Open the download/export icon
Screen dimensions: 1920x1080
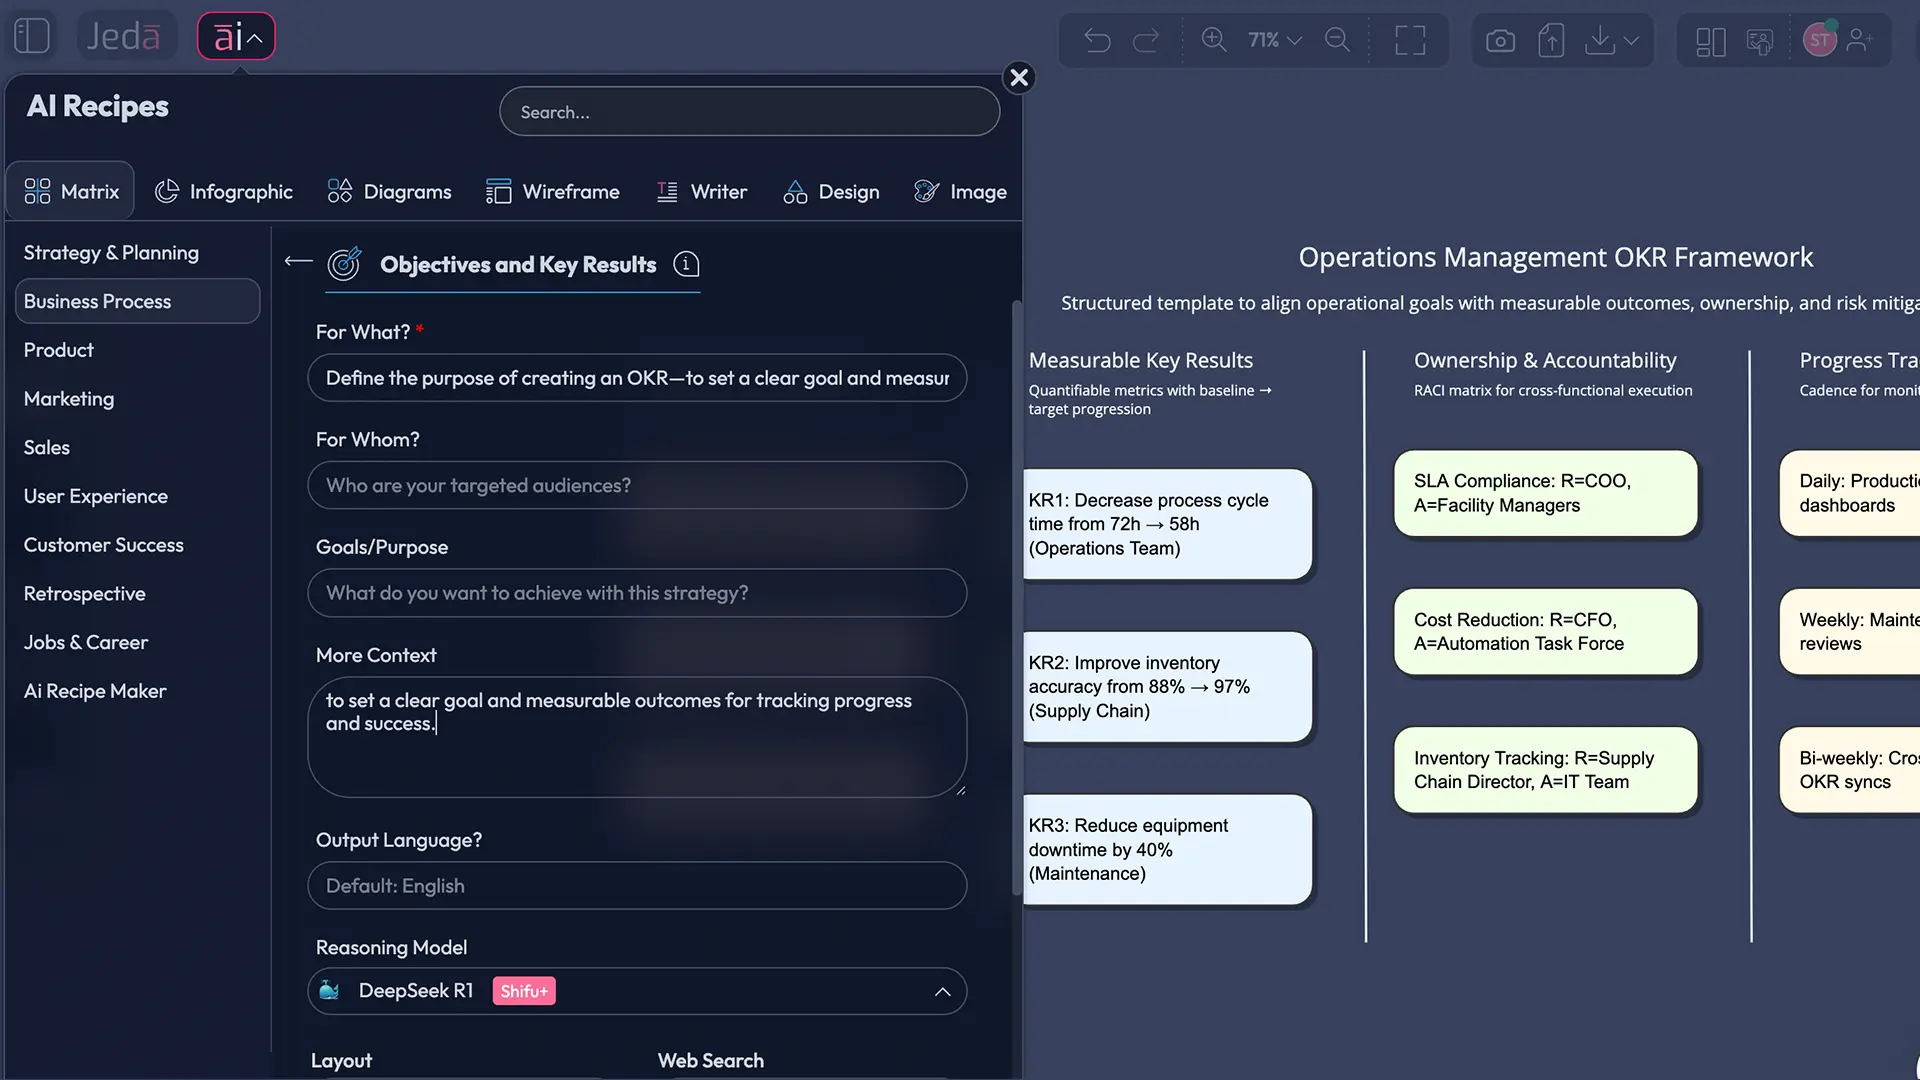coord(1601,40)
